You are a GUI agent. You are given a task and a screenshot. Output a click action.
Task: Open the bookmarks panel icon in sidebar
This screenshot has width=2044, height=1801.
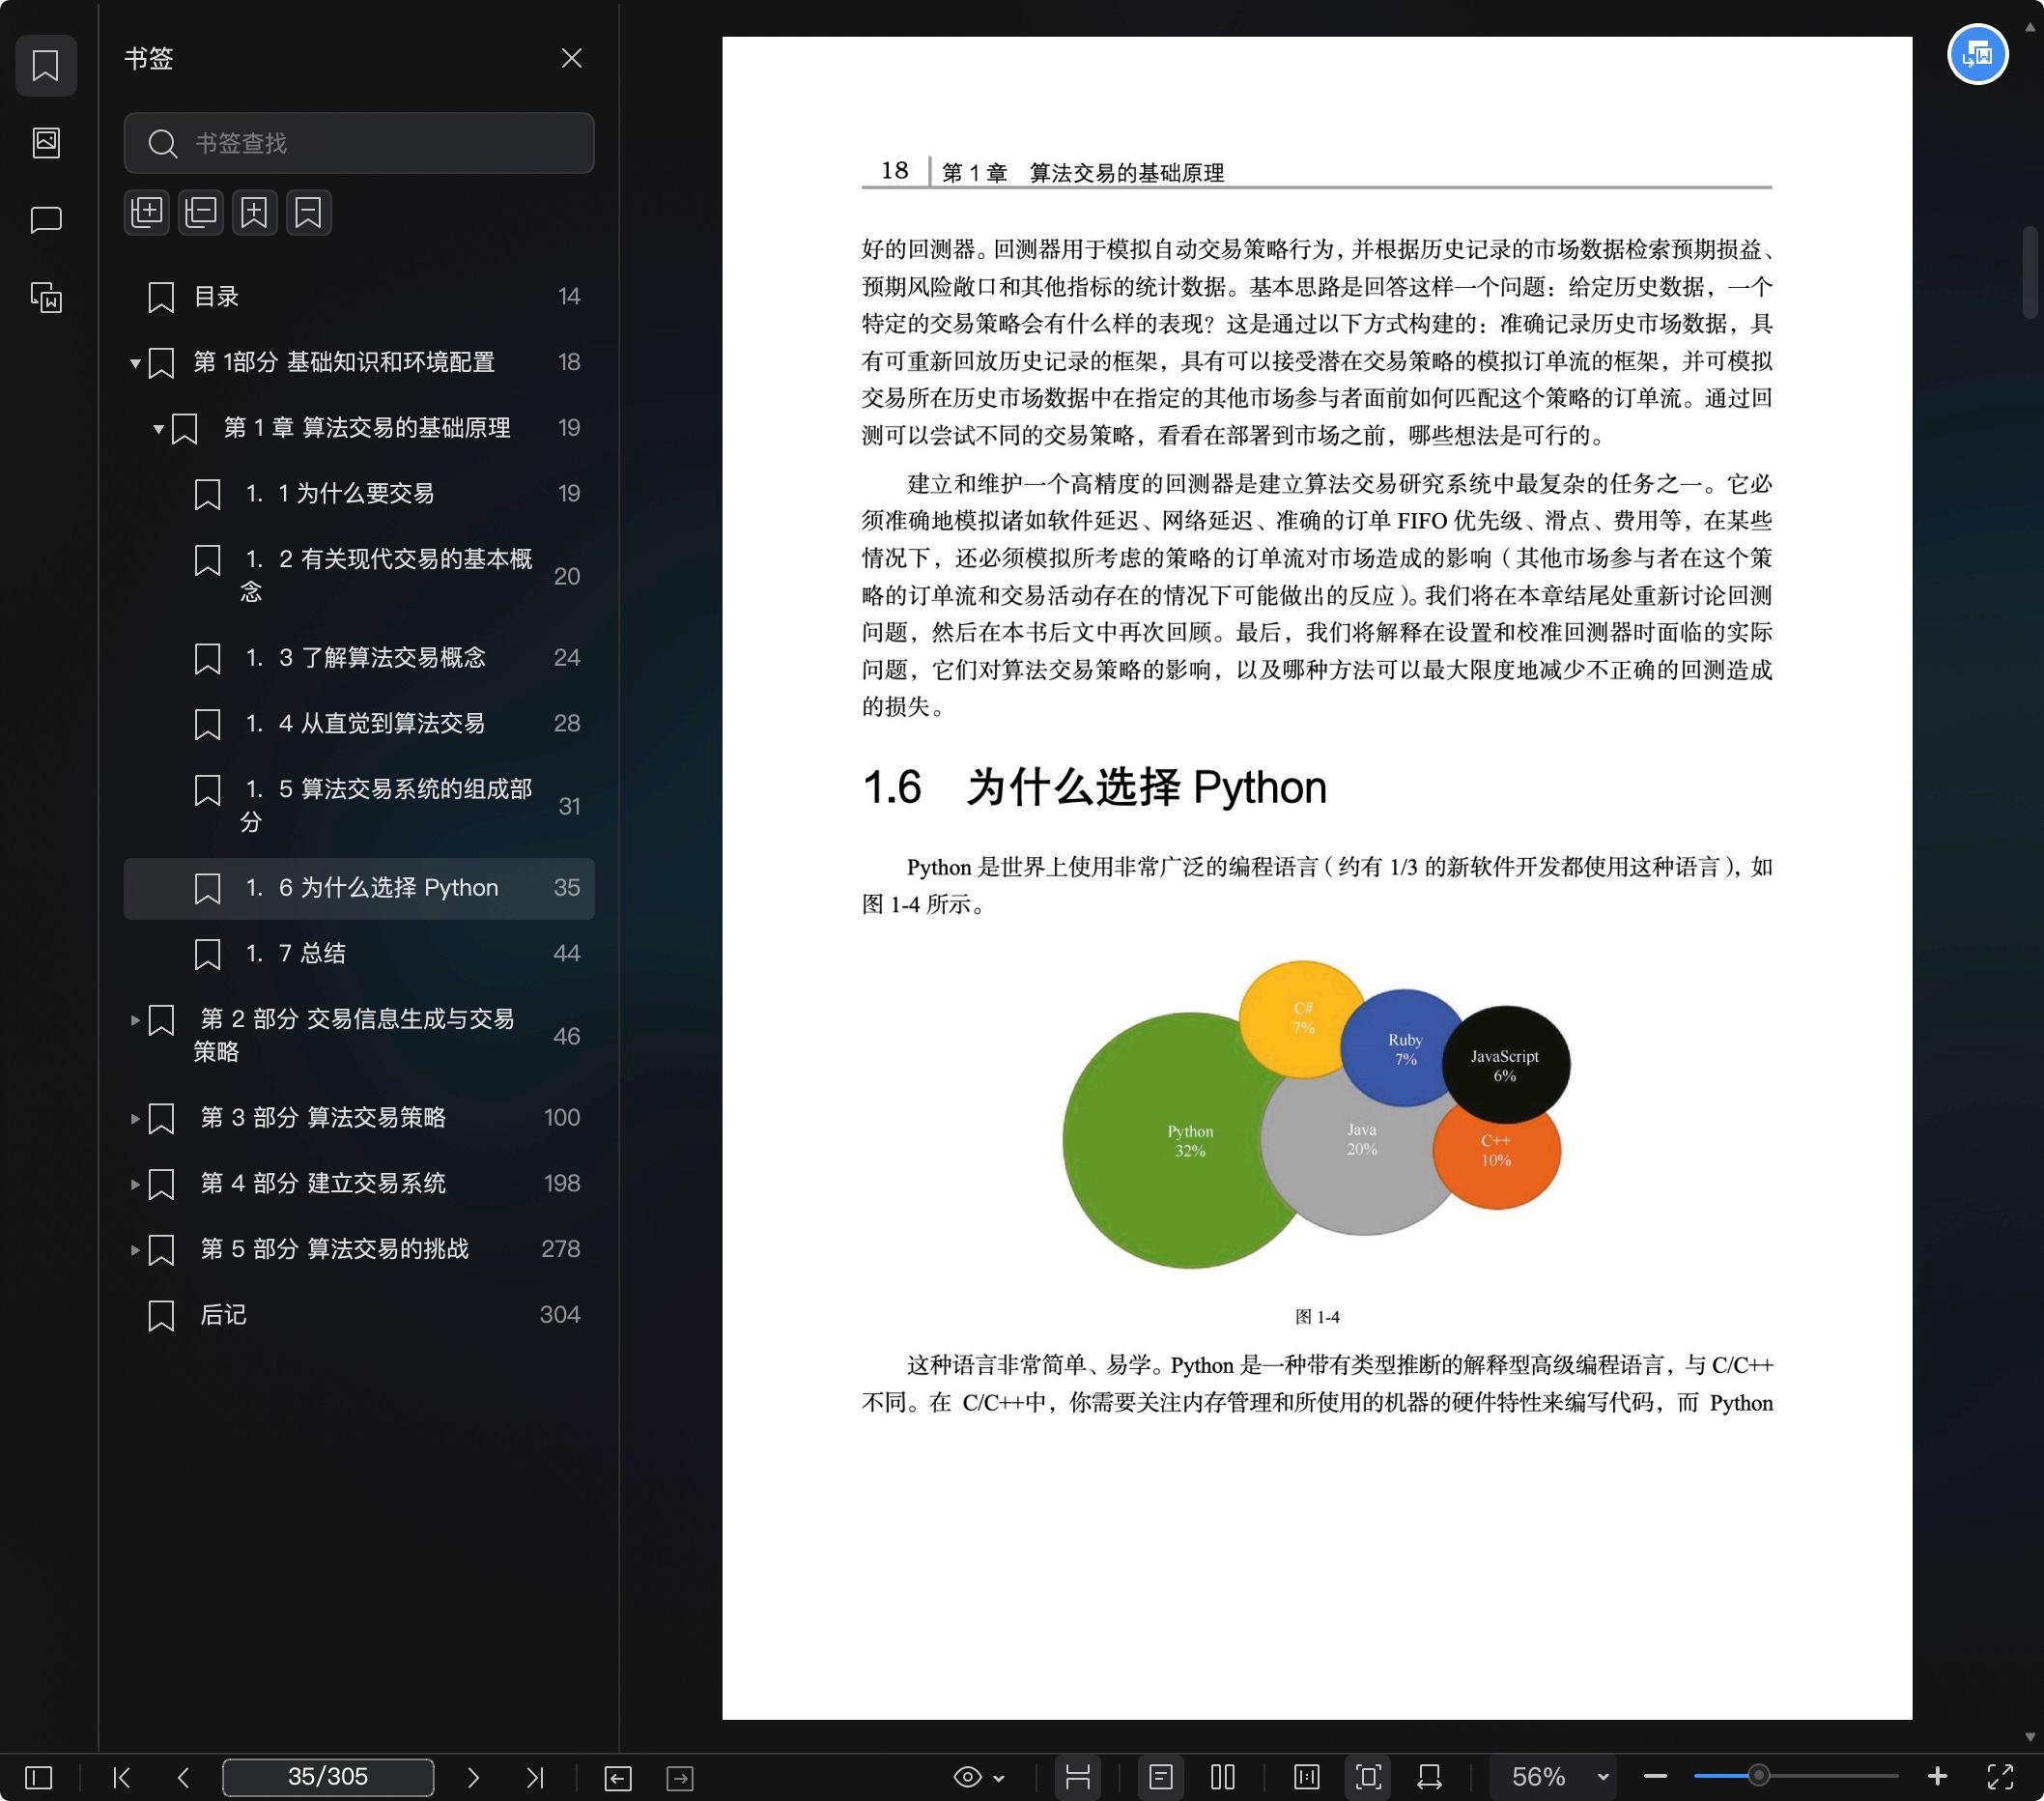point(46,66)
